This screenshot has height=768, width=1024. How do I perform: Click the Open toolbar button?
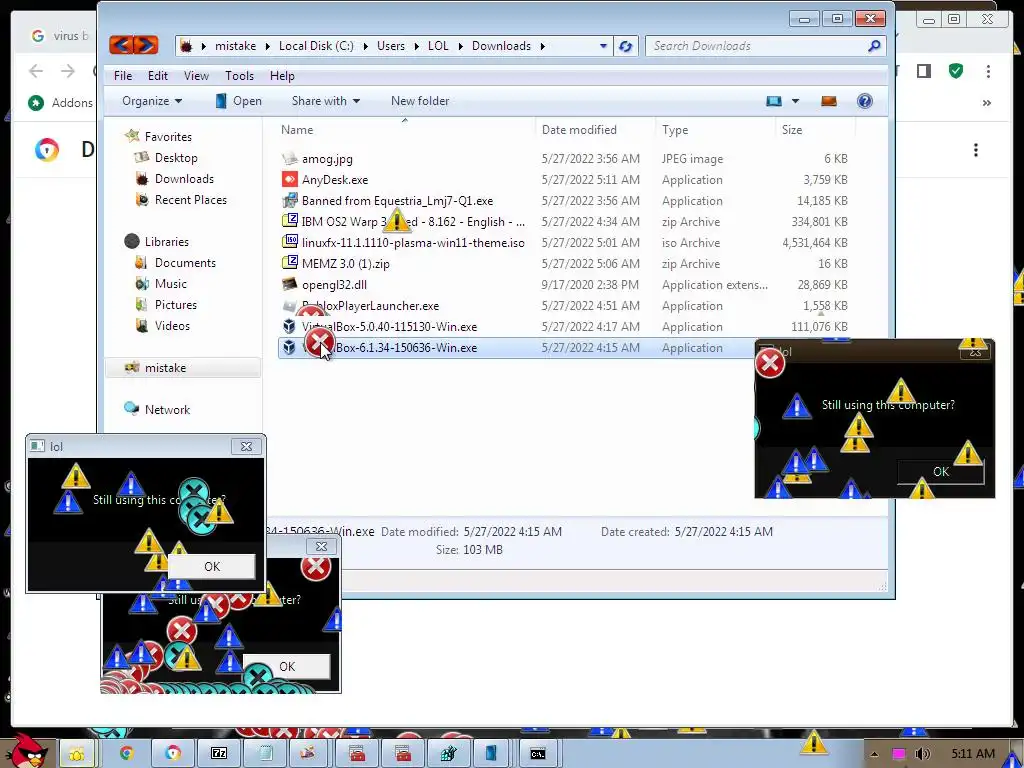(239, 101)
